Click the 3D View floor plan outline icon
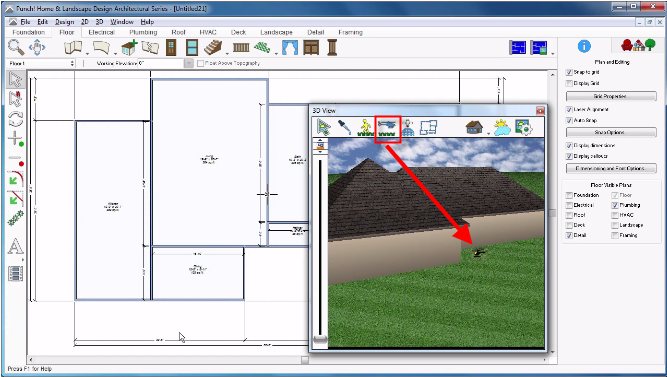 click(428, 127)
